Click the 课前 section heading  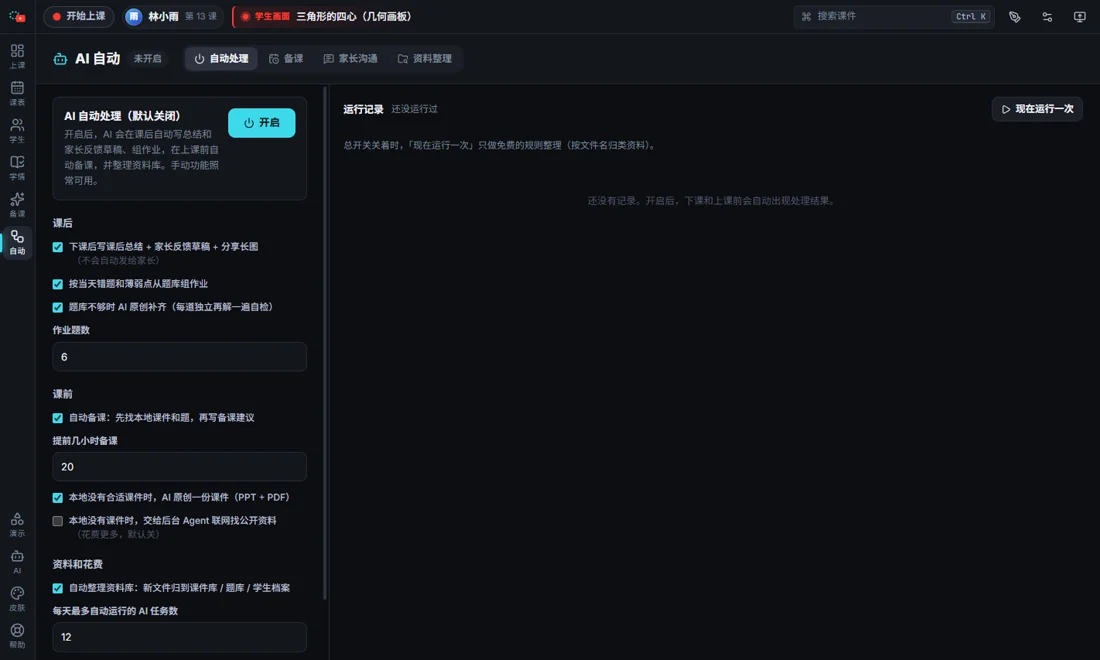[x=62, y=394]
